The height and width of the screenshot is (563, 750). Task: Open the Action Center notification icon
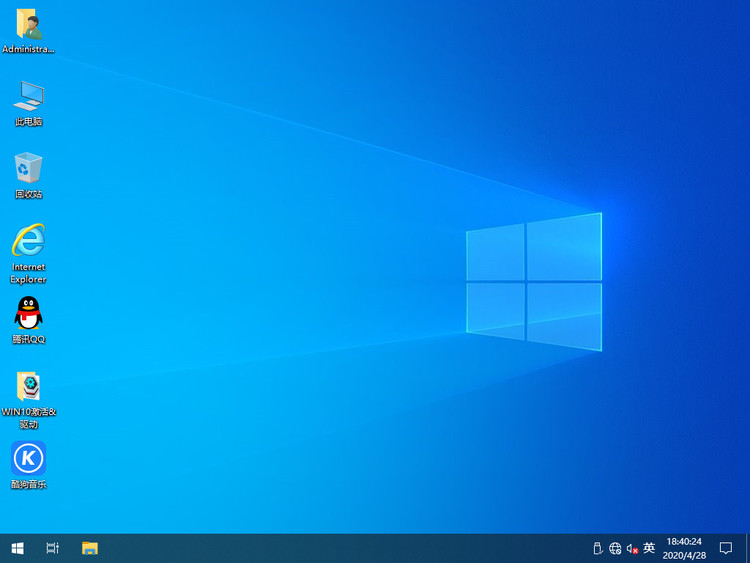click(x=726, y=548)
